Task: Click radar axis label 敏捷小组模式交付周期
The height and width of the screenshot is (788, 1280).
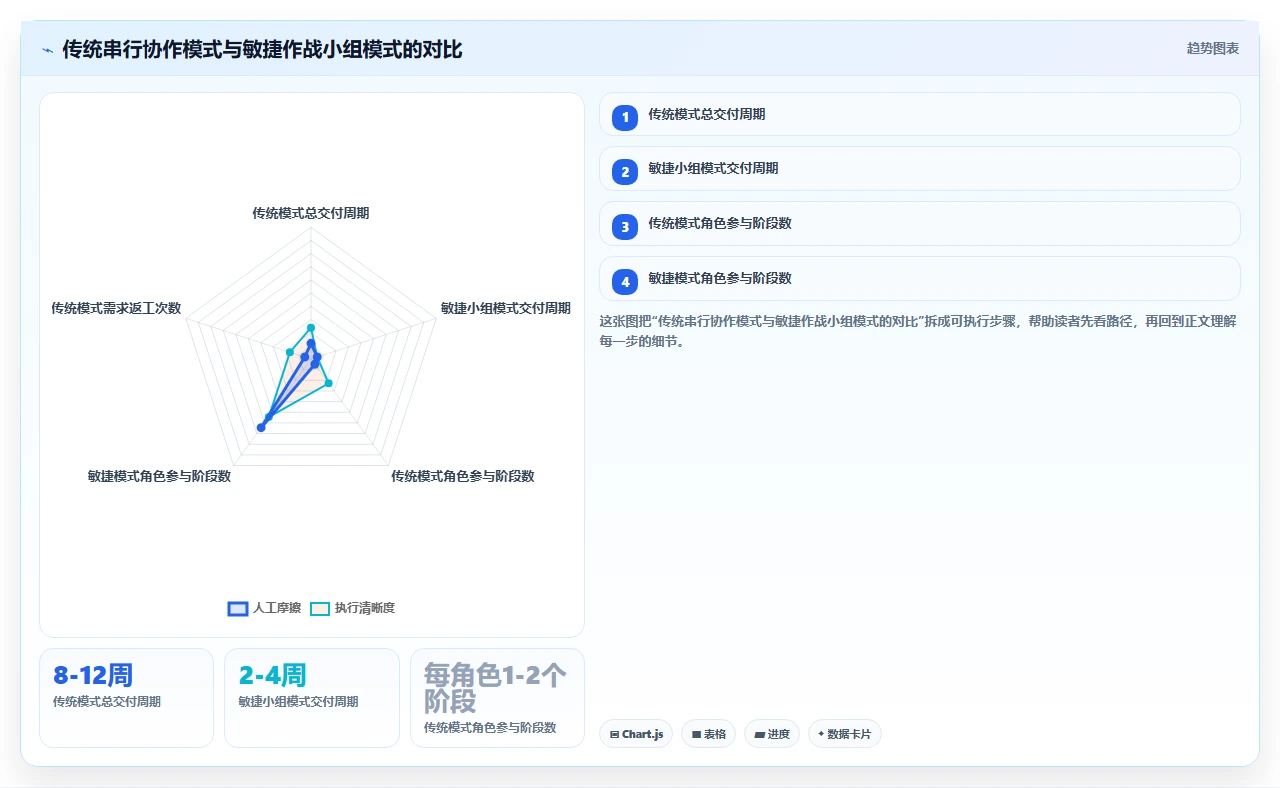Action: (x=506, y=308)
